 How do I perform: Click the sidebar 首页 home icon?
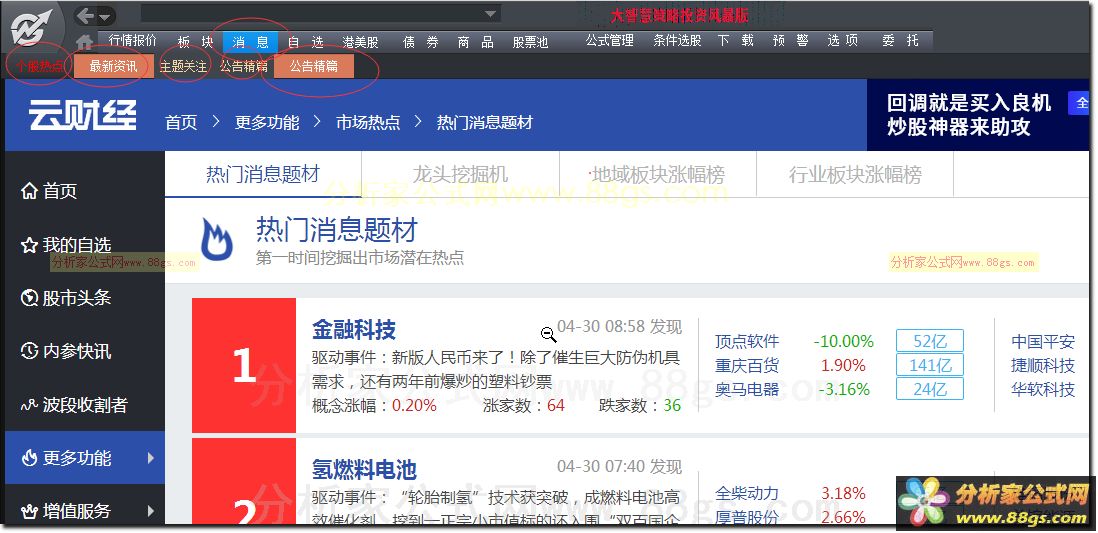tap(29, 191)
